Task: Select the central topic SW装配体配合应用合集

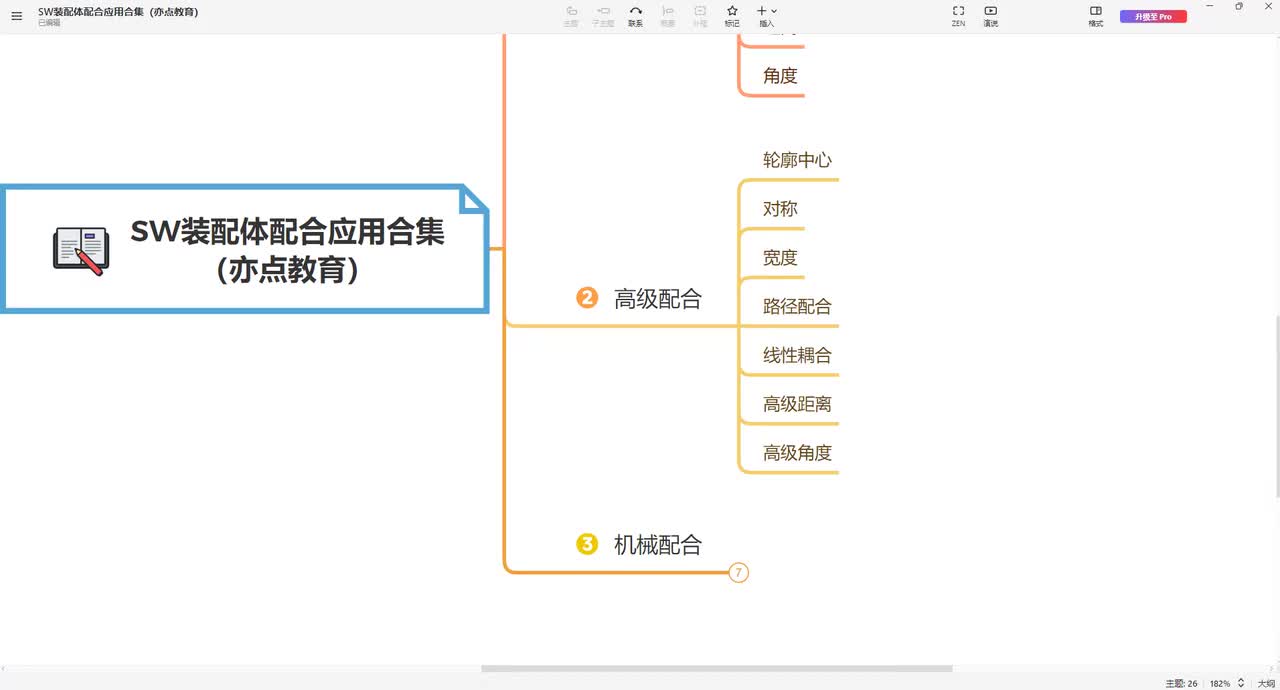Action: click(244, 249)
